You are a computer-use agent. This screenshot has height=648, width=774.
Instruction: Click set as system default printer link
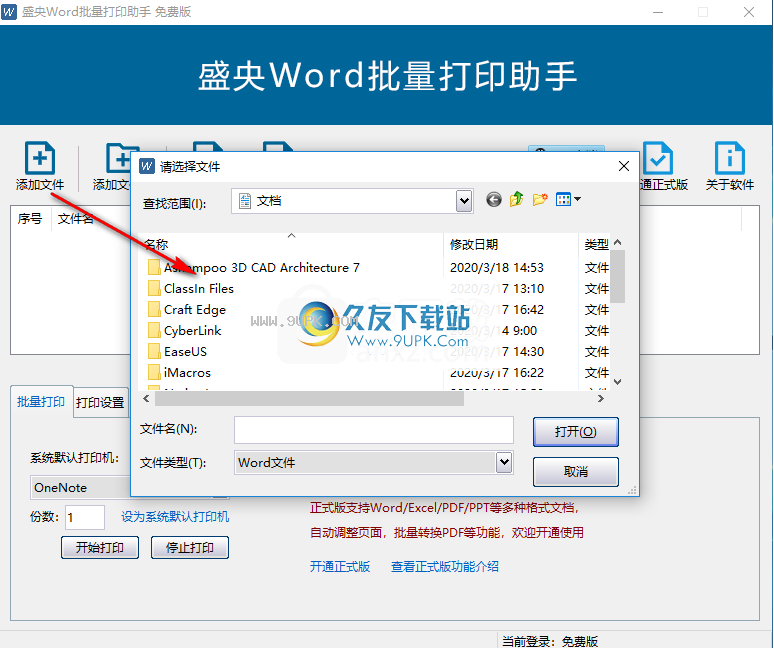click(x=175, y=517)
